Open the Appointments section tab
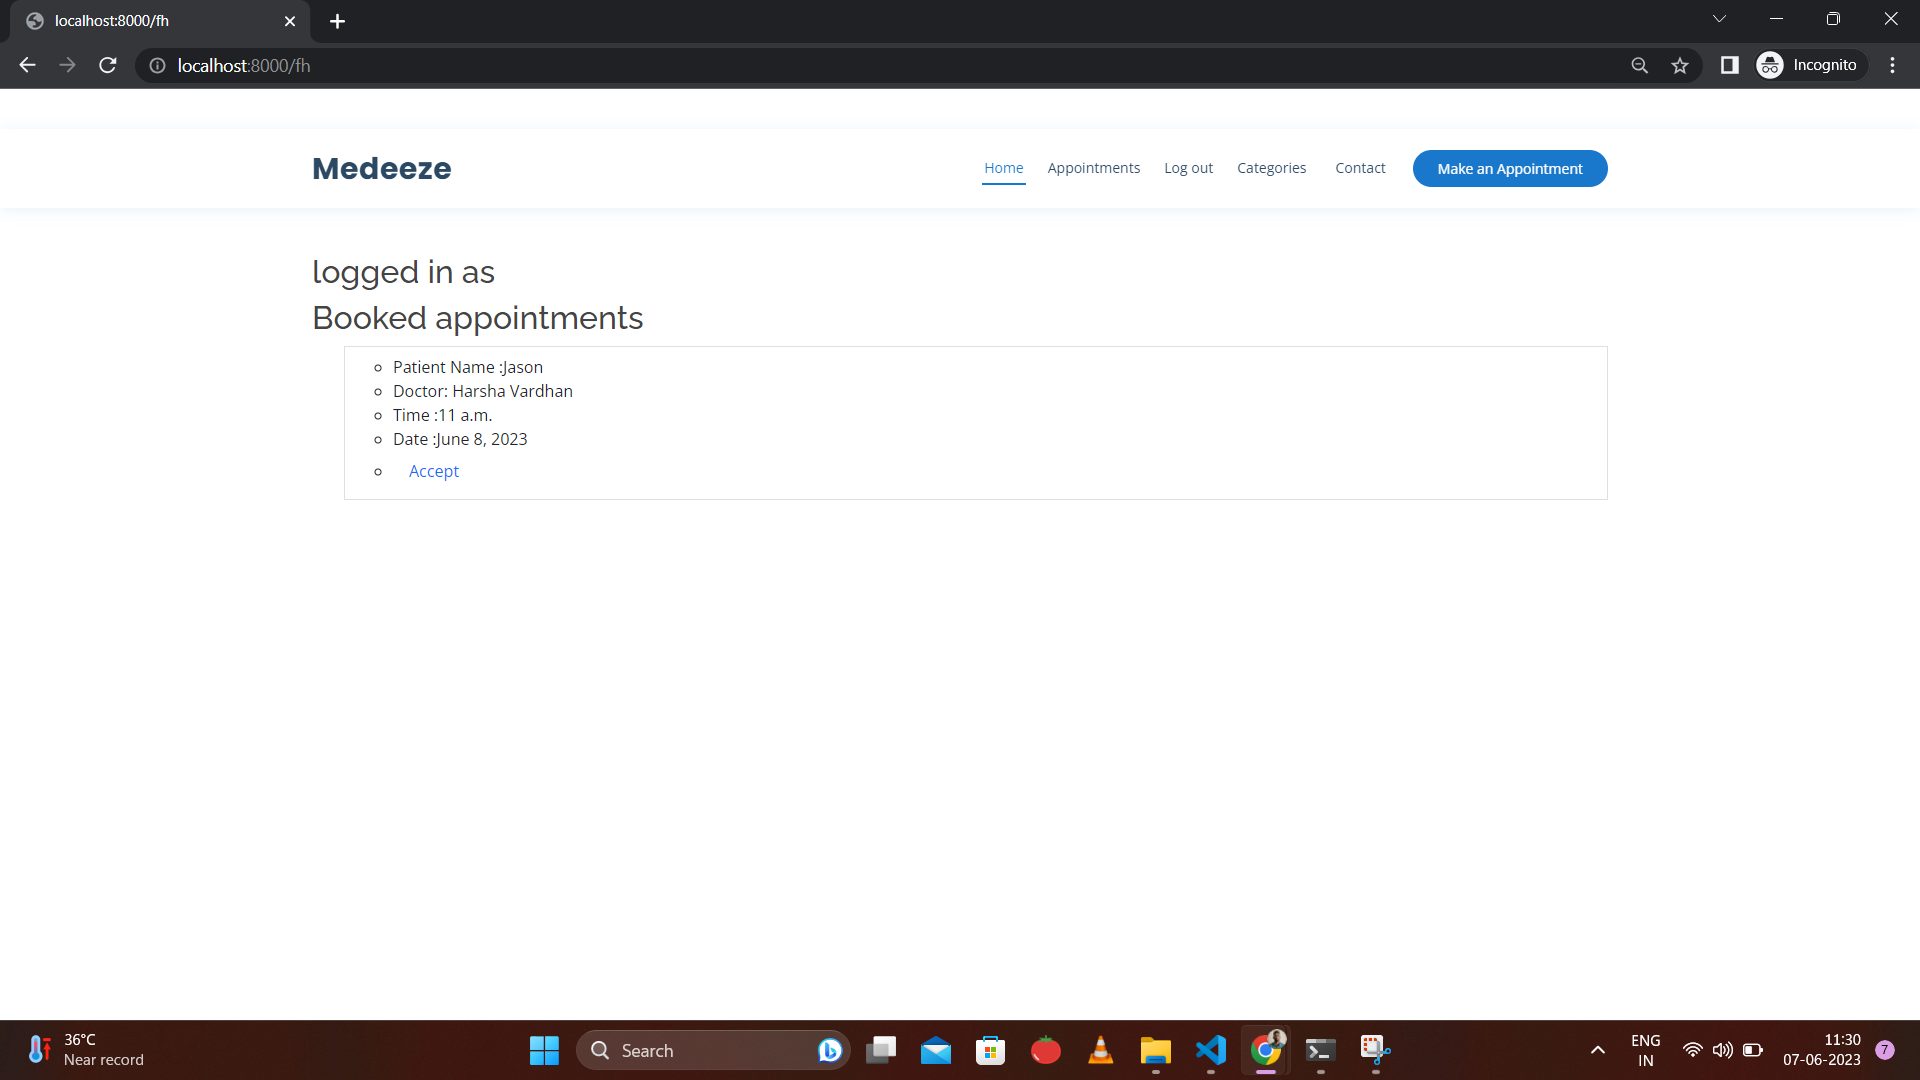This screenshot has width=1920, height=1080. pos(1093,167)
